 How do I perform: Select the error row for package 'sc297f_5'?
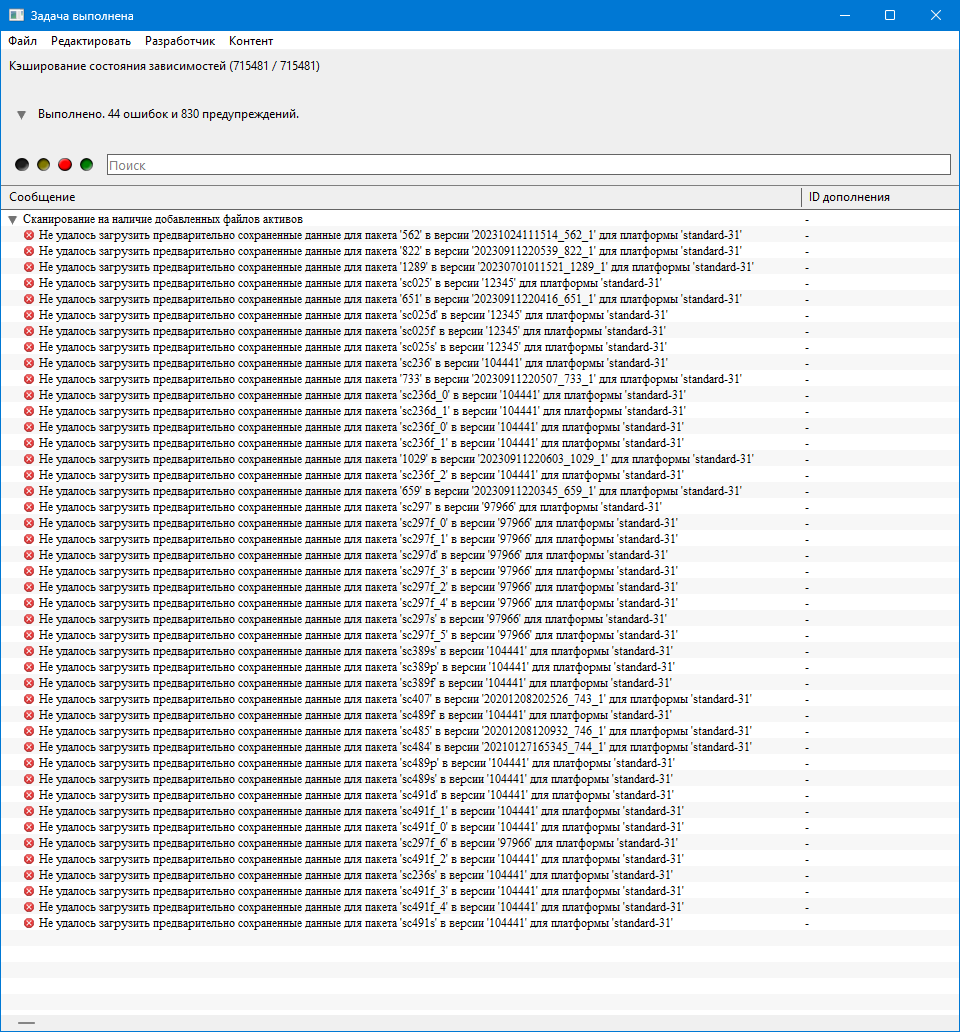[480, 635]
